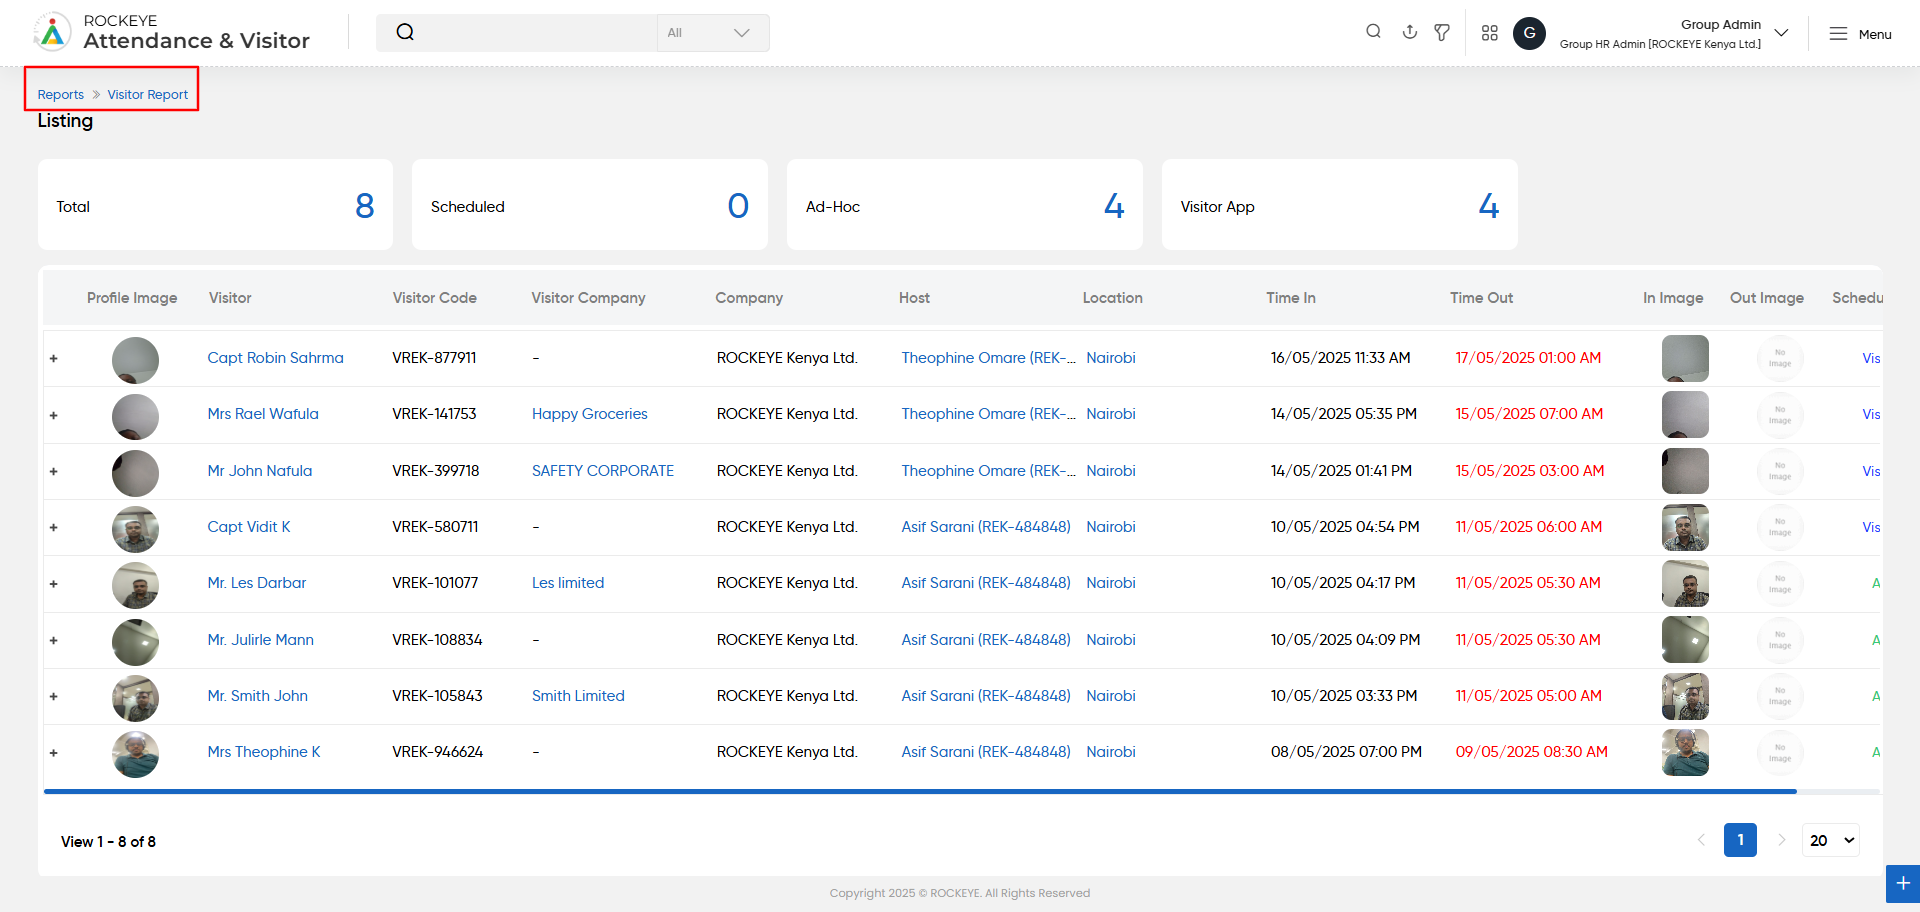Open the apps grid icon
The width and height of the screenshot is (1920, 912).
(x=1489, y=33)
